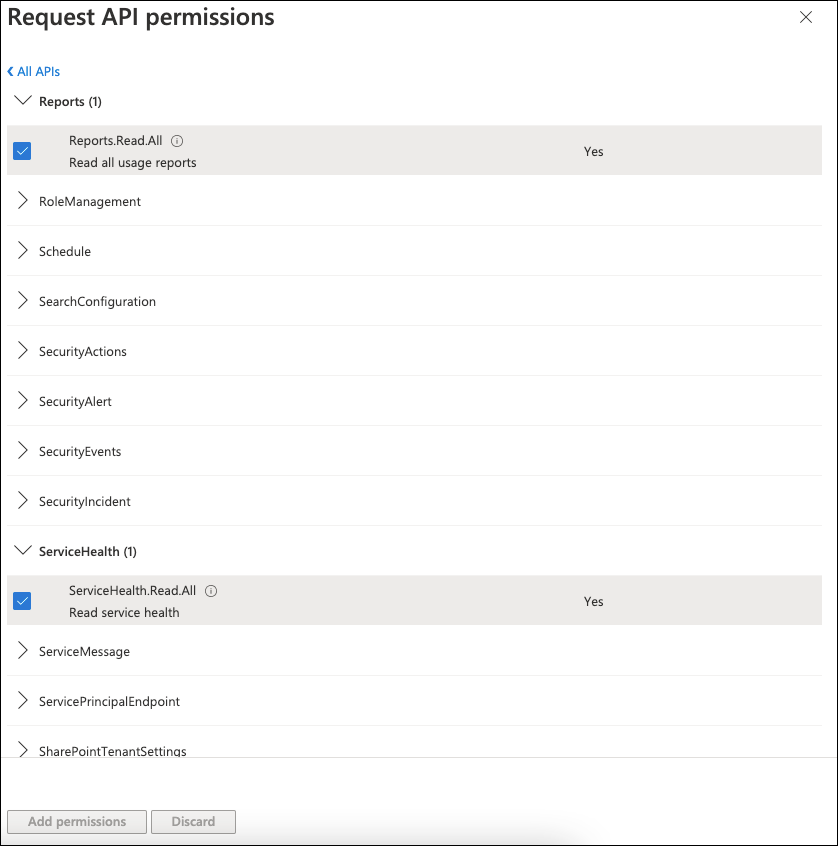
Task: Open the SecurityEvents permission group
Action: pyautogui.click(x=80, y=452)
